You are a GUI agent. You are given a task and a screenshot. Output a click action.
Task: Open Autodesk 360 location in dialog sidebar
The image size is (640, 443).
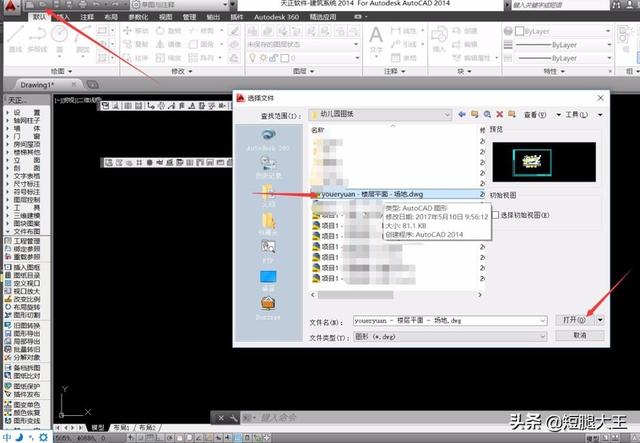click(268, 140)
